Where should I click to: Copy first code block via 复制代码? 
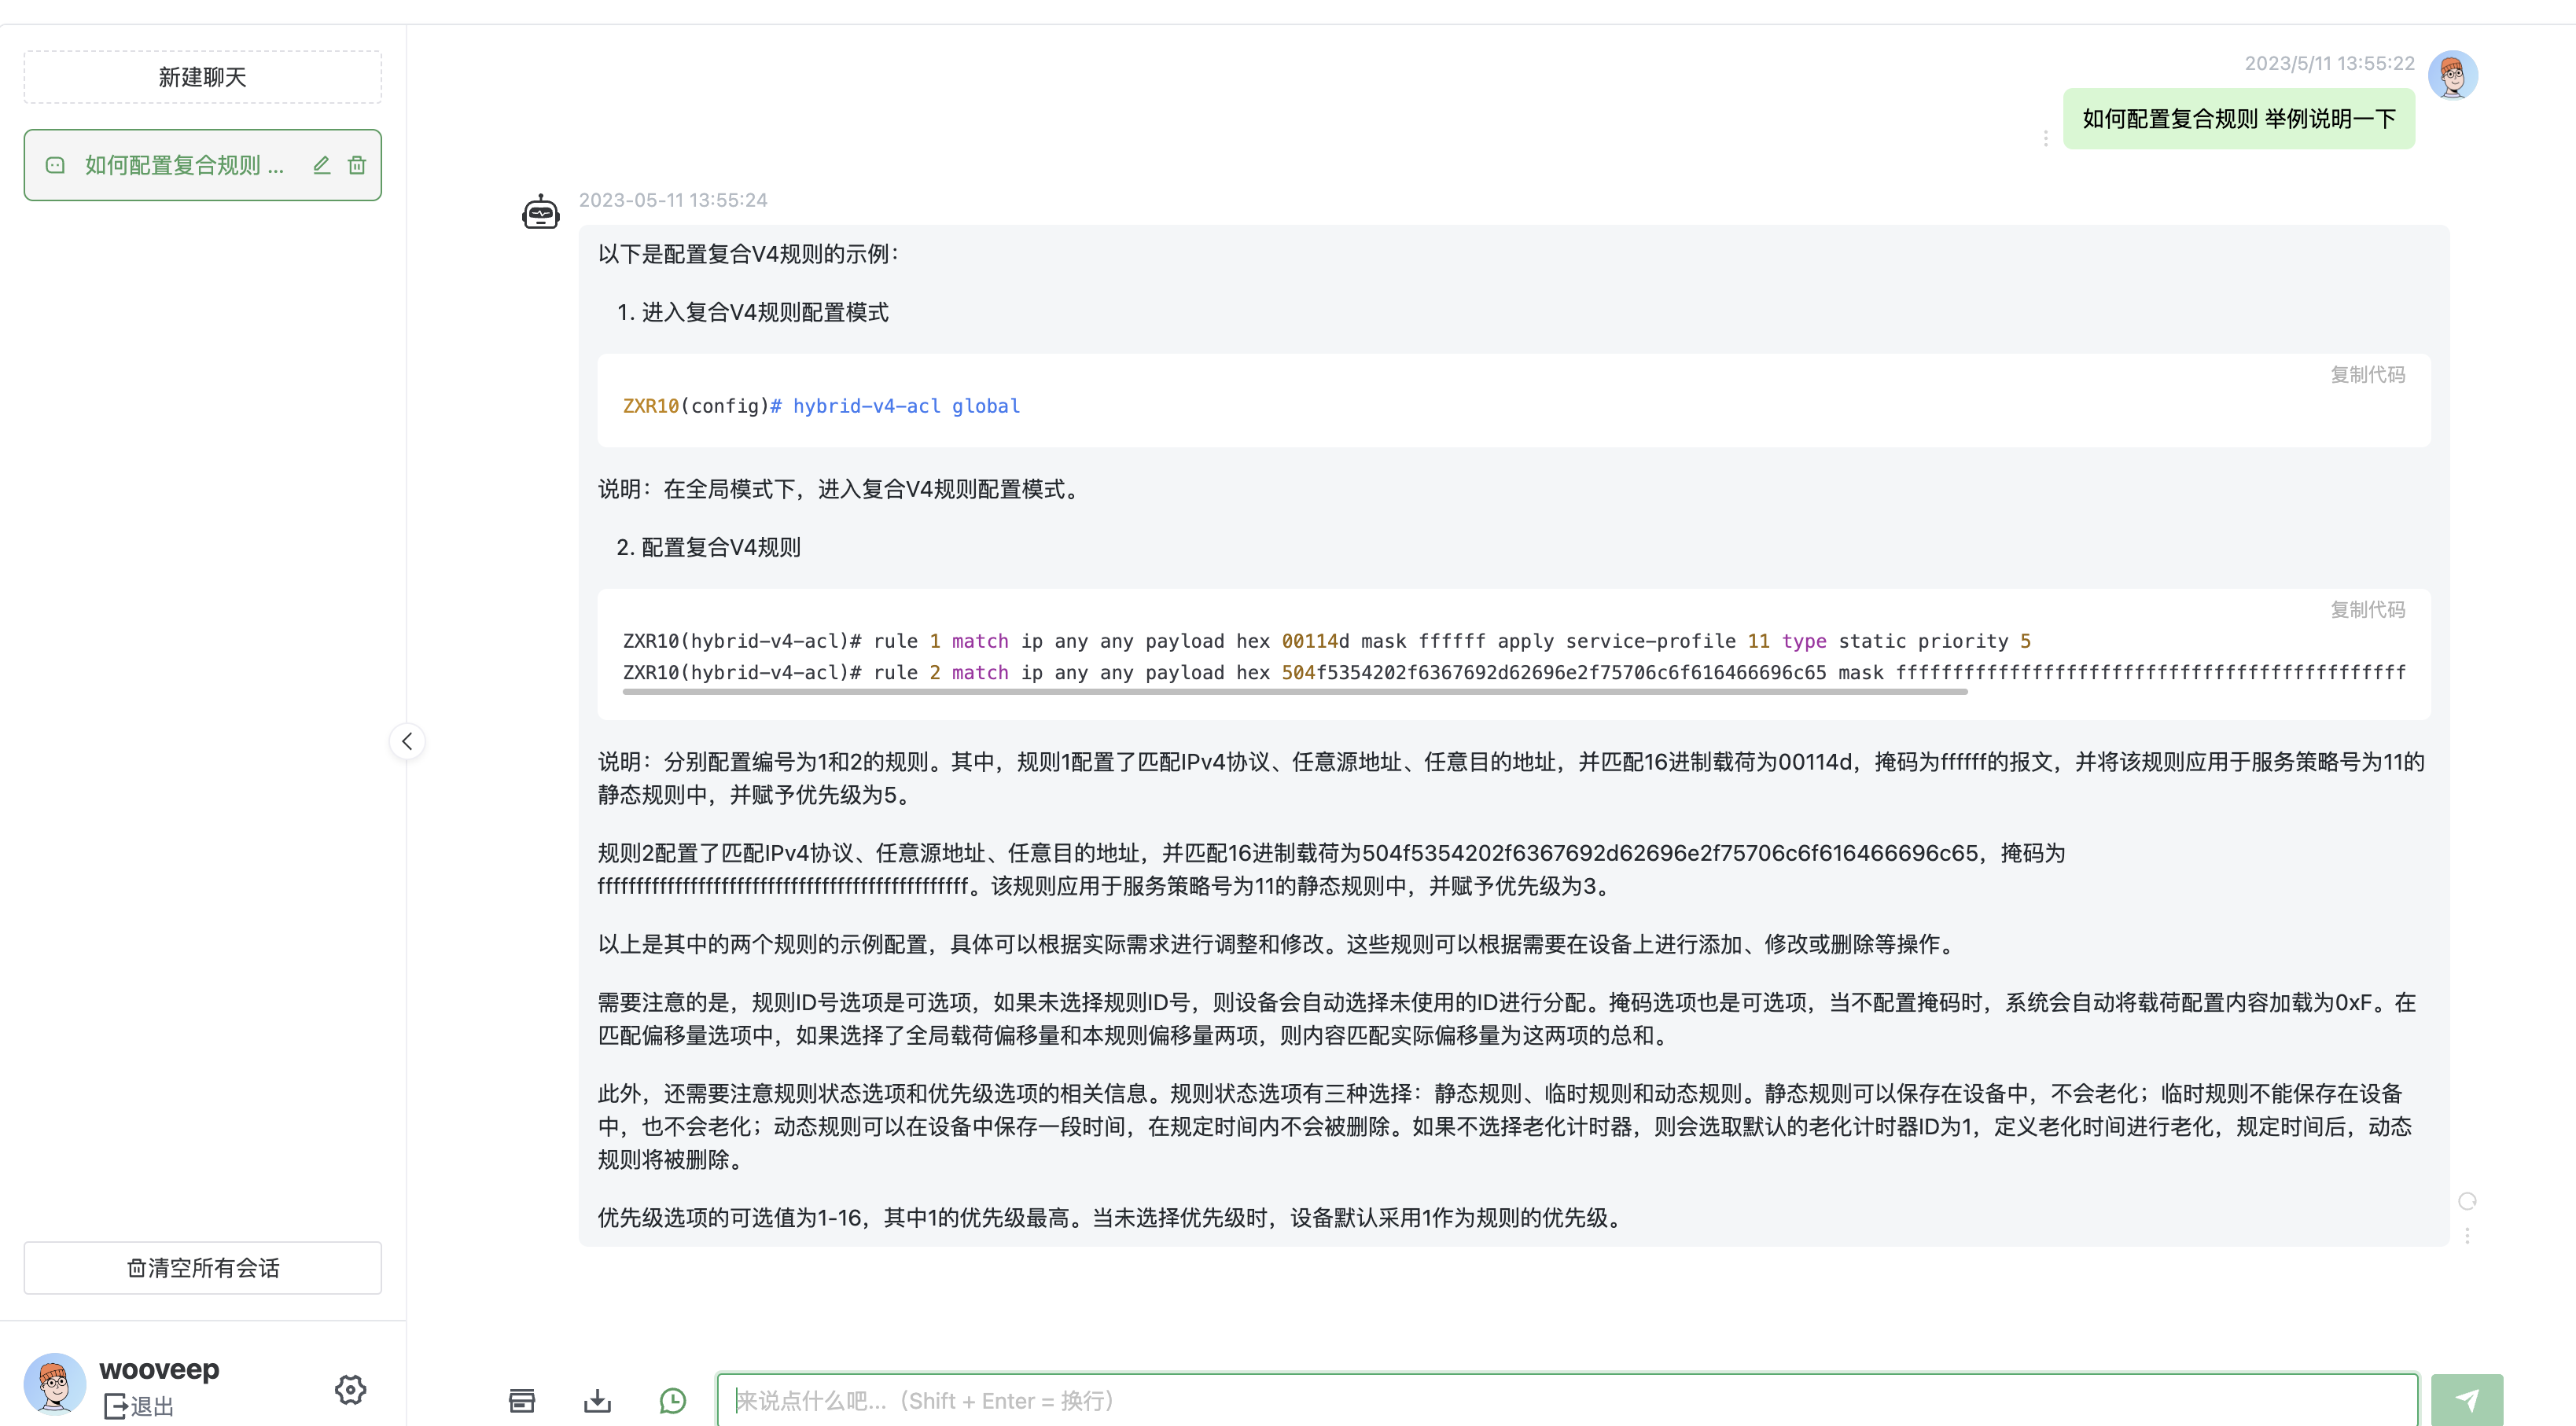(2367, 375)
